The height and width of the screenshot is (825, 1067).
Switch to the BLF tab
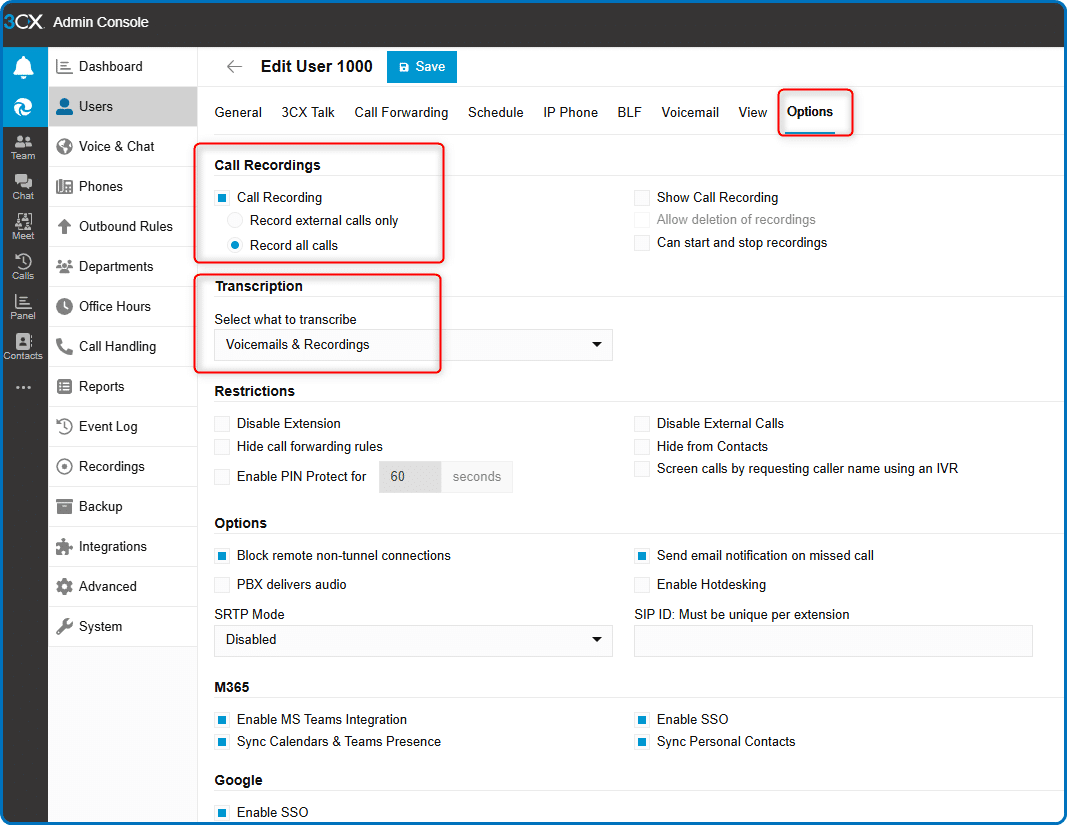point(629,112)
